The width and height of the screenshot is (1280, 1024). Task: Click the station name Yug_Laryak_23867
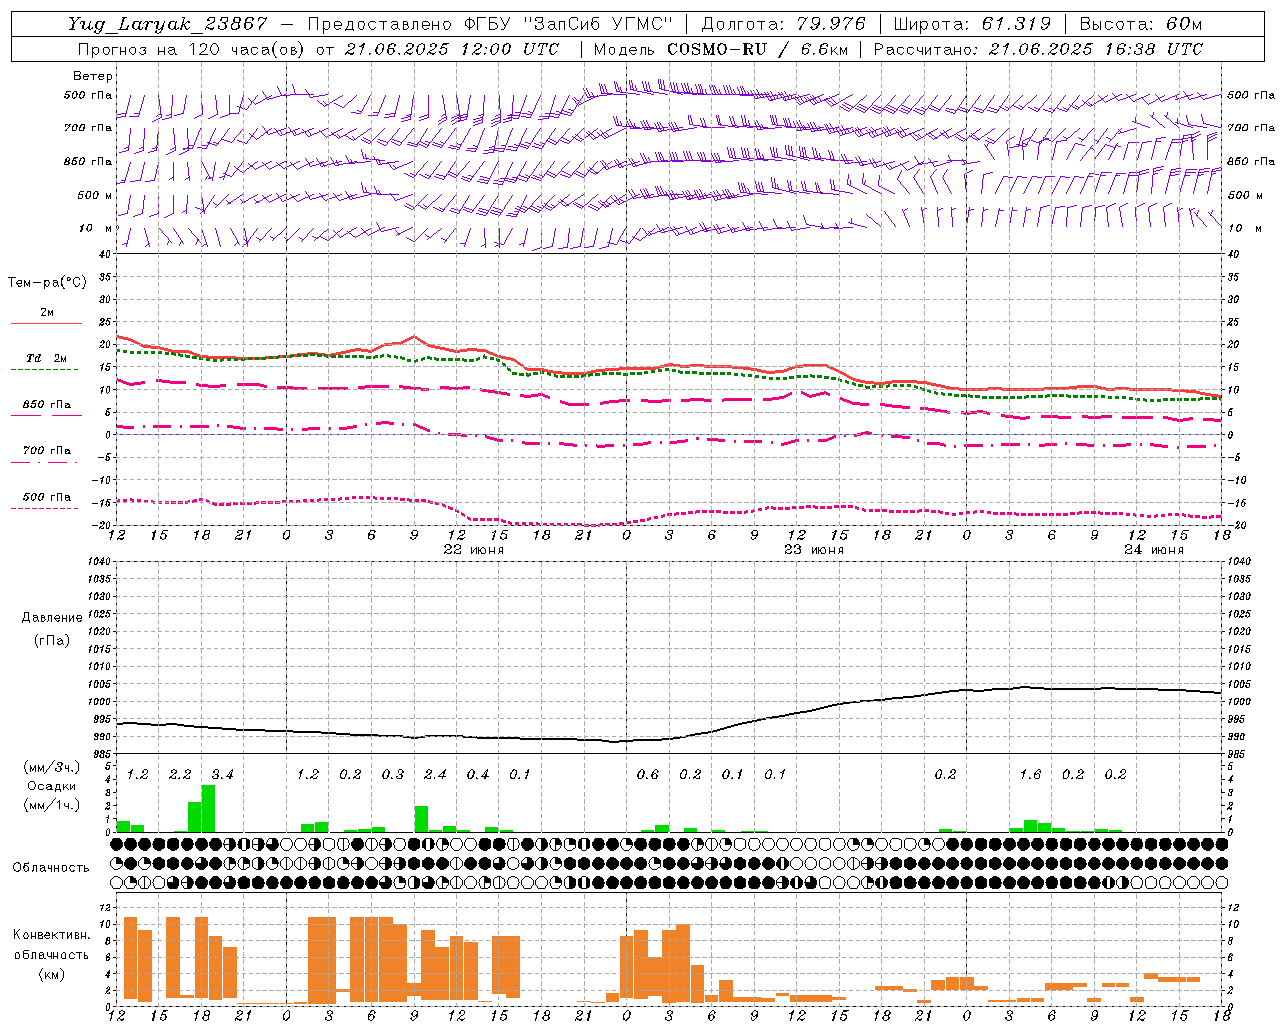168,24
